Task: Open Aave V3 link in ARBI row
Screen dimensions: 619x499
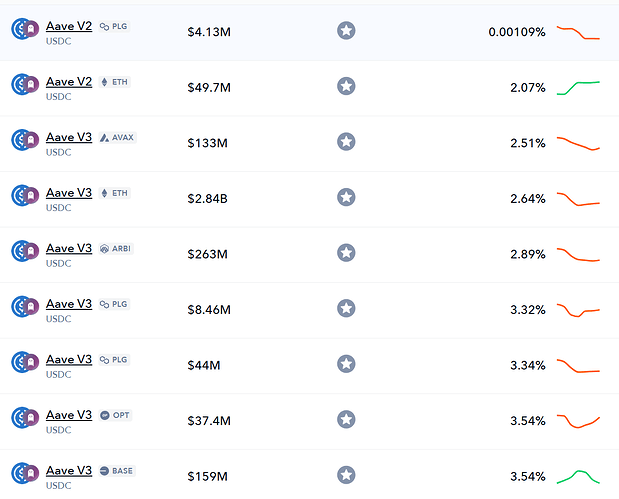Action: pos(69,248)
